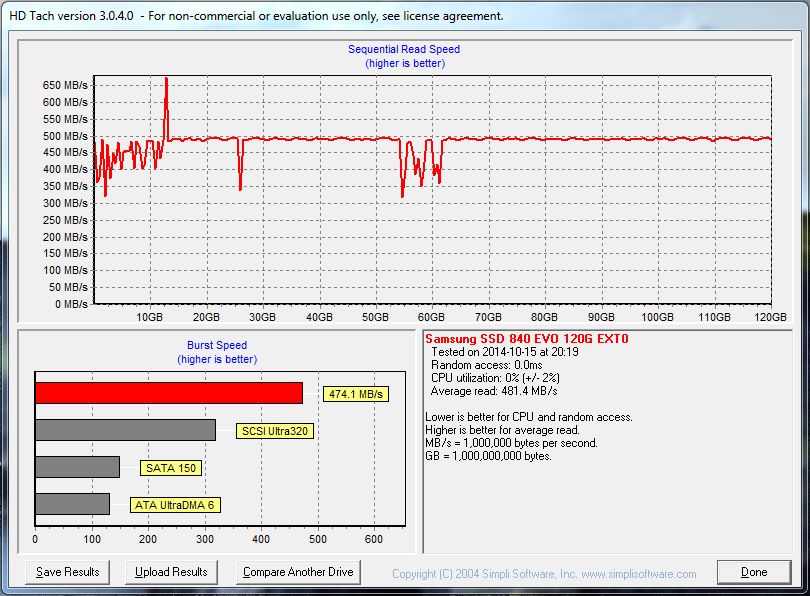Click the 650 MB/s axis label
The image size is (810, 596).
tap(65, 85)
